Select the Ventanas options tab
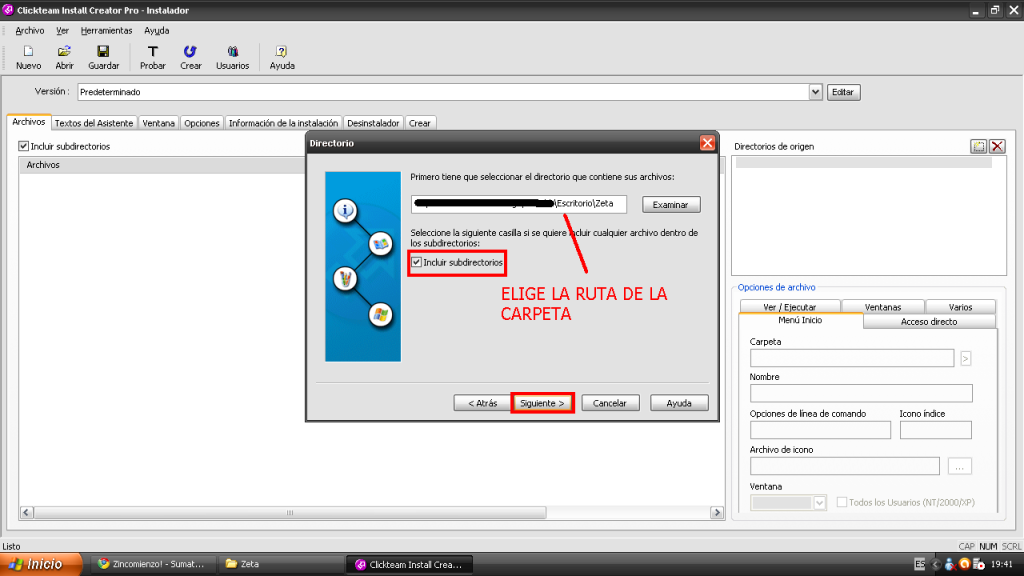This screenshot has width=1024, height=576. coord(883,307)
